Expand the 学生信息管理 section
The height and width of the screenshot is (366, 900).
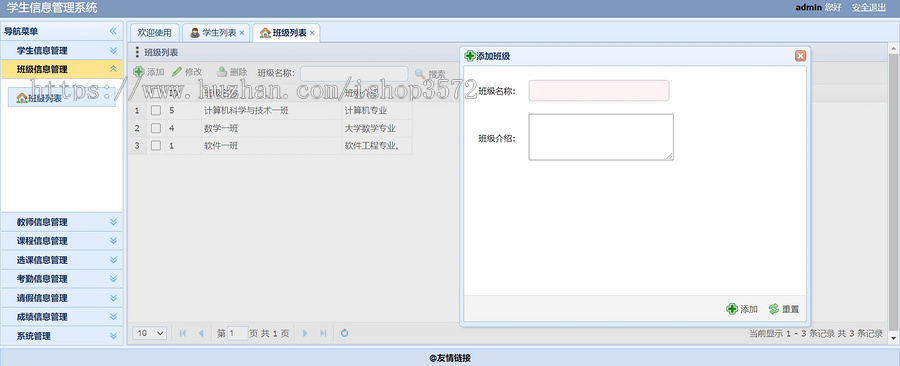tap(113, 50)
